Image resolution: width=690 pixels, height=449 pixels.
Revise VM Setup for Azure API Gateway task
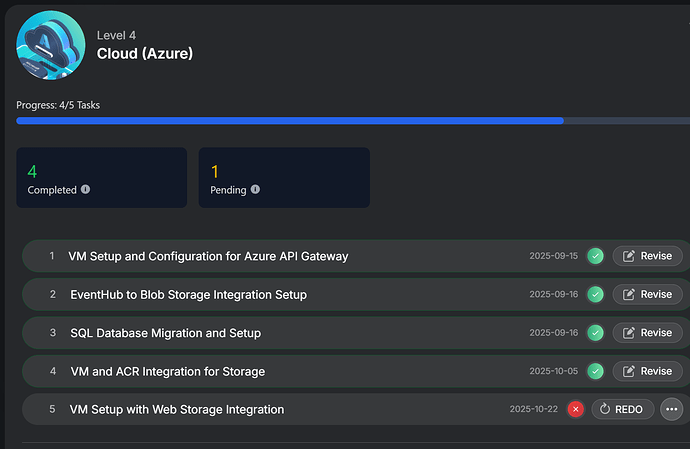tap(647, 256)
